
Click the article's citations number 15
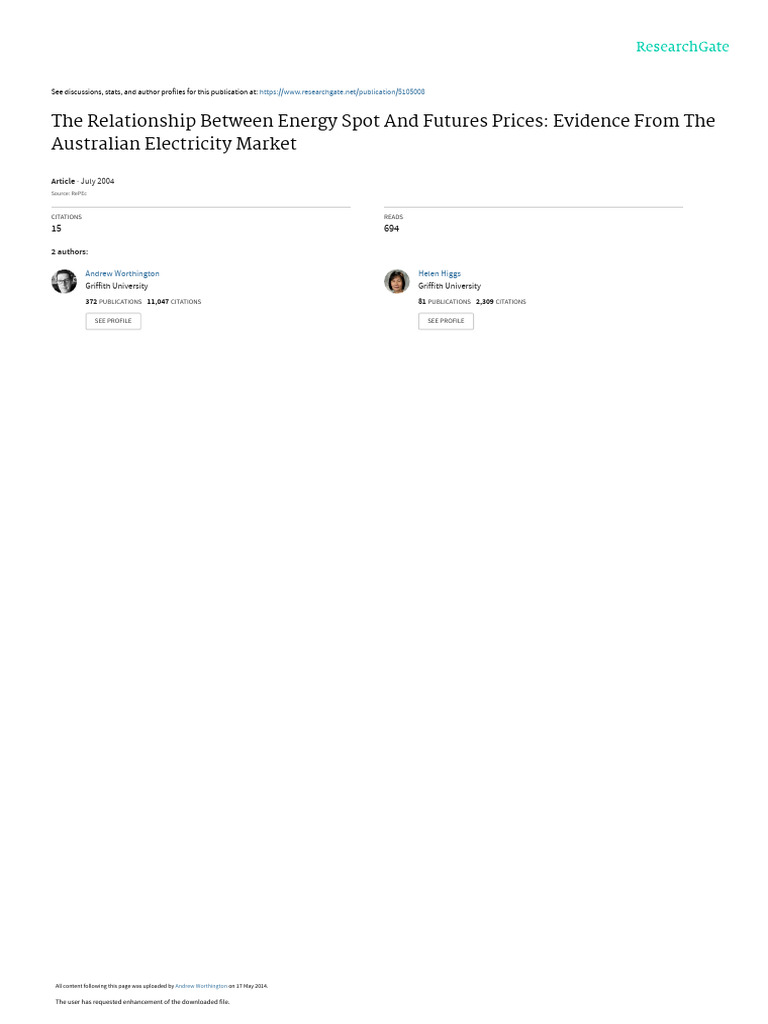click(x=56, y=228)
